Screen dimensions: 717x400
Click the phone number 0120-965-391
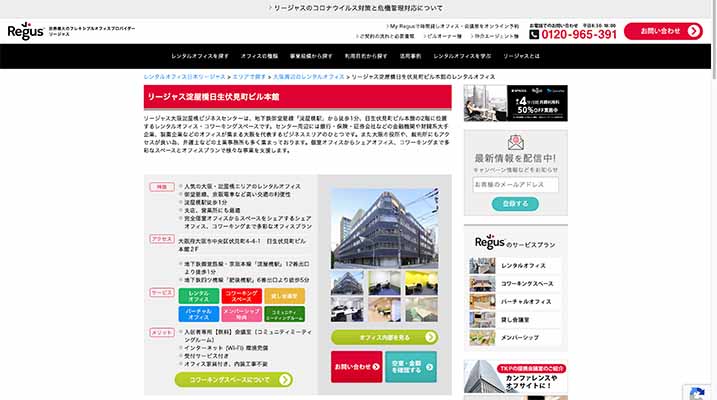coord(578,35)
